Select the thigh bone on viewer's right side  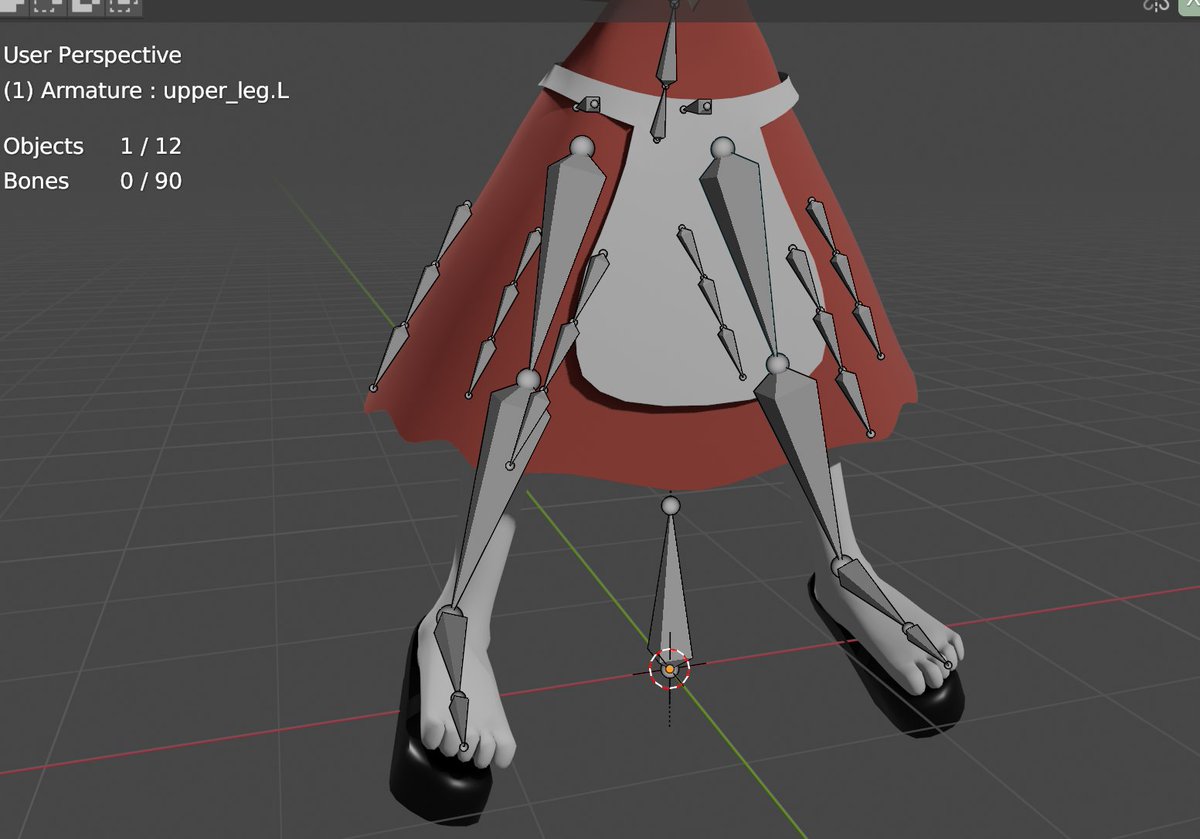pyautogui.click(x=742, y=253)
